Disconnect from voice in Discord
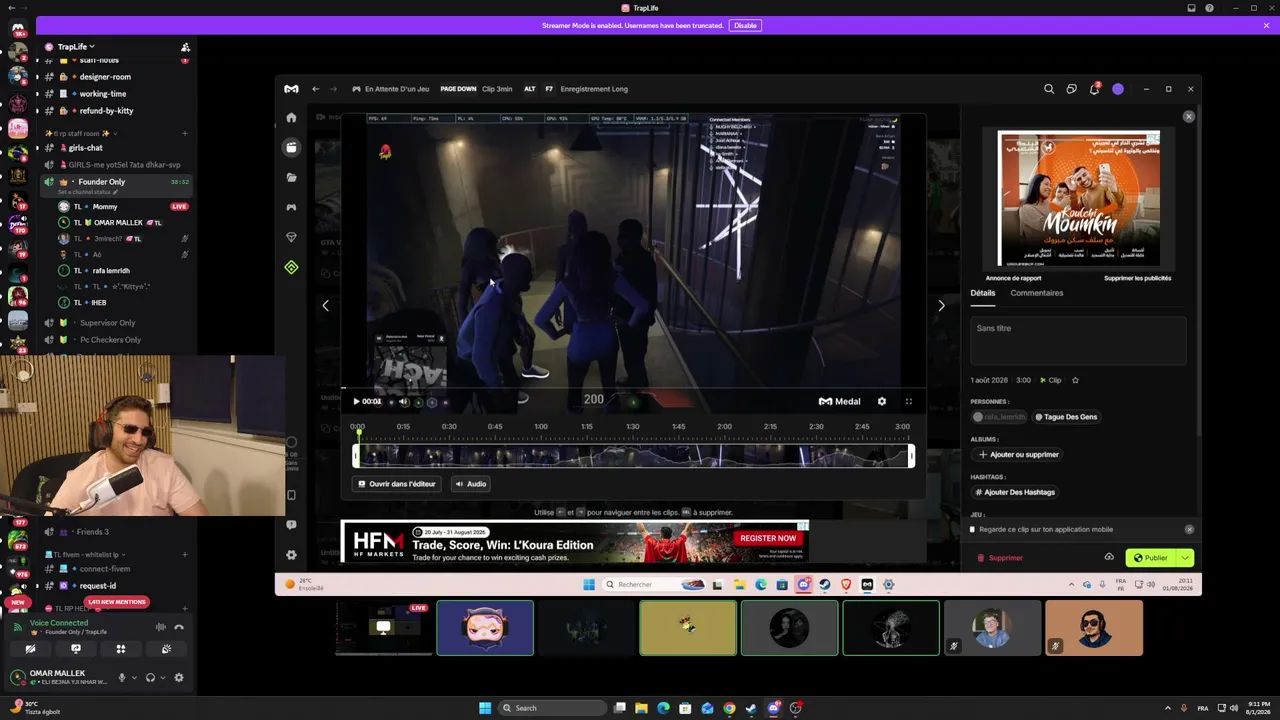The width and height of the screenshot is (1280, 720). [x=179, y=627]
